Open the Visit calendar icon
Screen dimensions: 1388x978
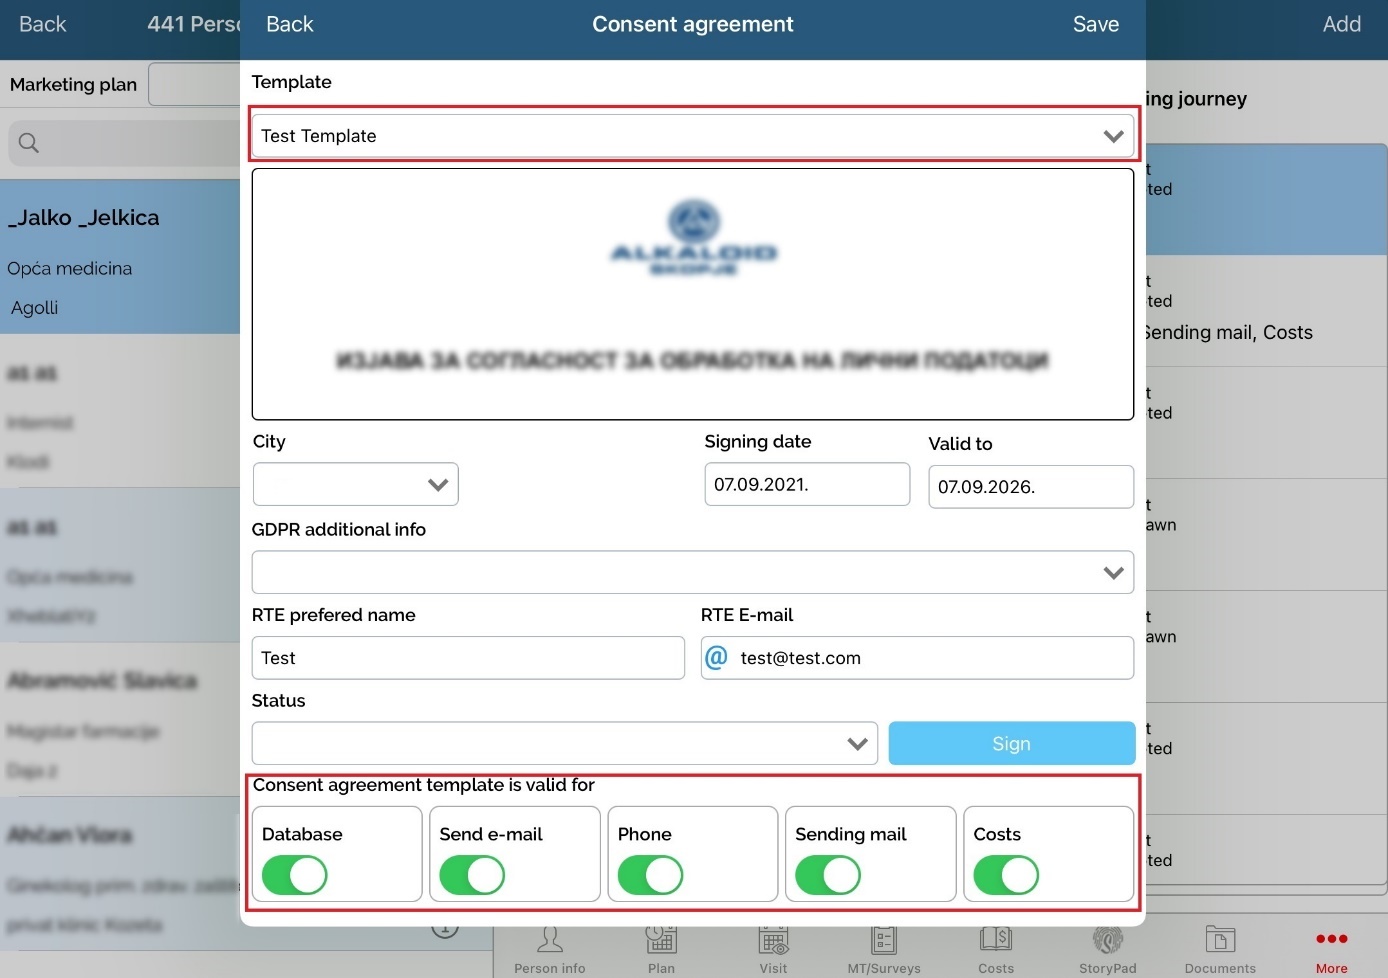click(x=773, y=942)
